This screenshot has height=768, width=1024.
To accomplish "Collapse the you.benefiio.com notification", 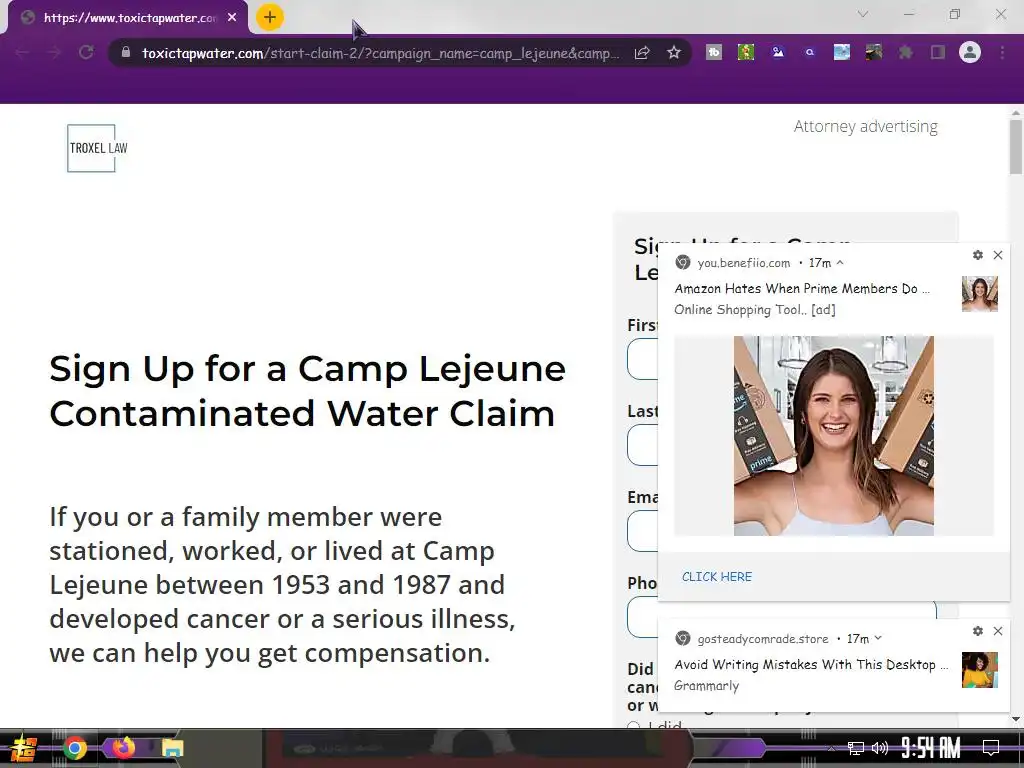I will tap(840, 263).
